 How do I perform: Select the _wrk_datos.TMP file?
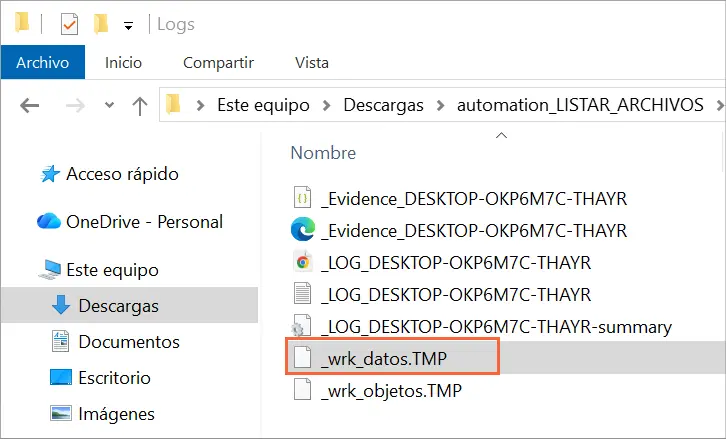pyautogui.click(x=394, y=357)
